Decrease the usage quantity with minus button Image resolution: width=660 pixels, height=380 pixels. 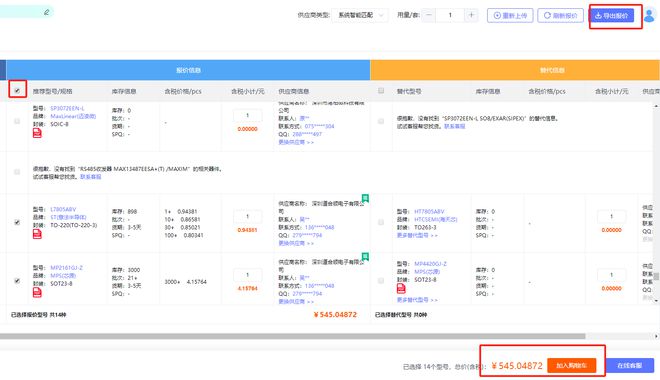pos(428,15)
